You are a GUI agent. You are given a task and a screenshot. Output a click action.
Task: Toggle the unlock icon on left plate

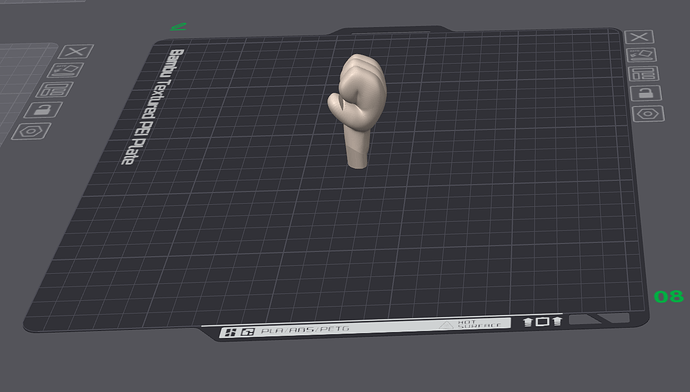point(43,110)
